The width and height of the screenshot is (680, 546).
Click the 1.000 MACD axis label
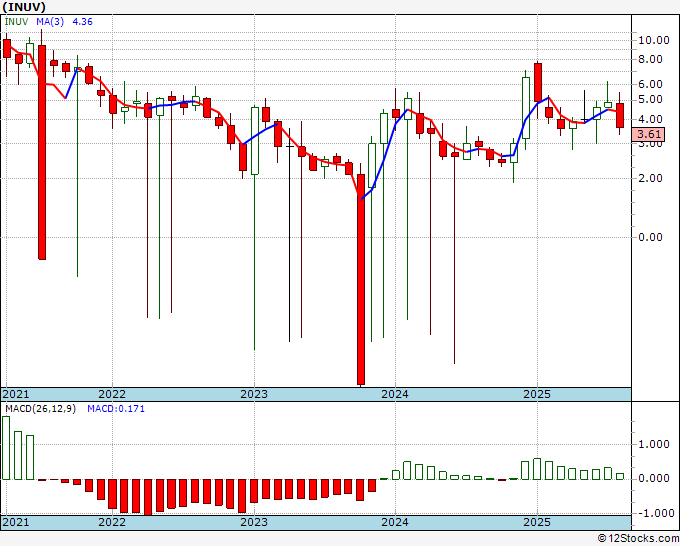(x=654, y=444)
